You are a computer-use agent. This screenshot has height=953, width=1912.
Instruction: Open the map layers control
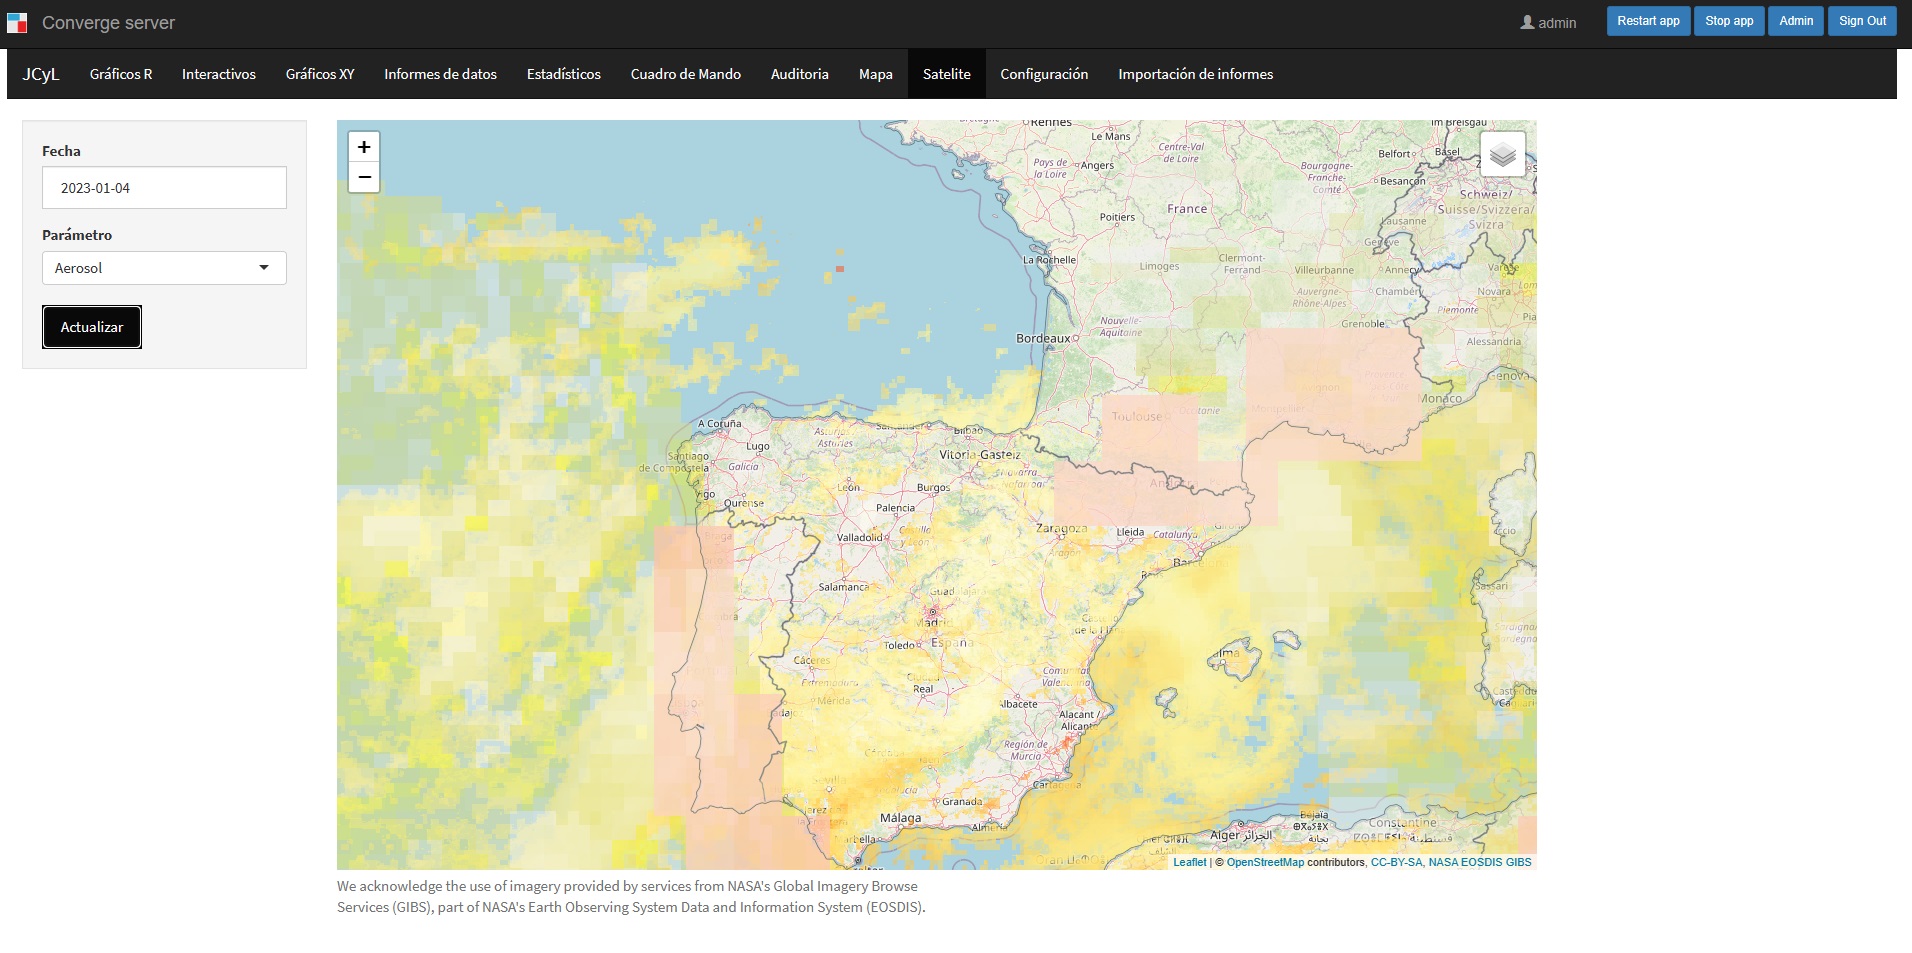(x=1502, y=155)
